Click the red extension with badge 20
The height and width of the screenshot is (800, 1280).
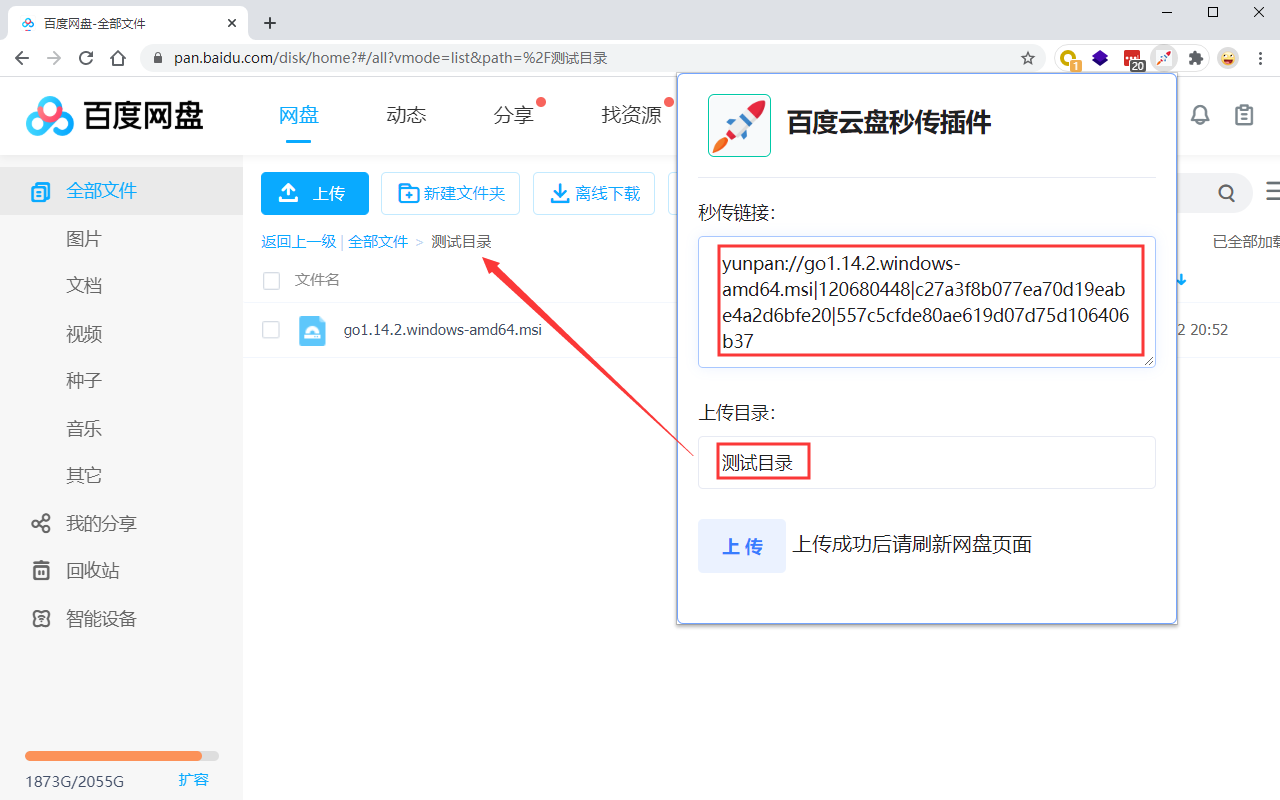coord(1133,60)
